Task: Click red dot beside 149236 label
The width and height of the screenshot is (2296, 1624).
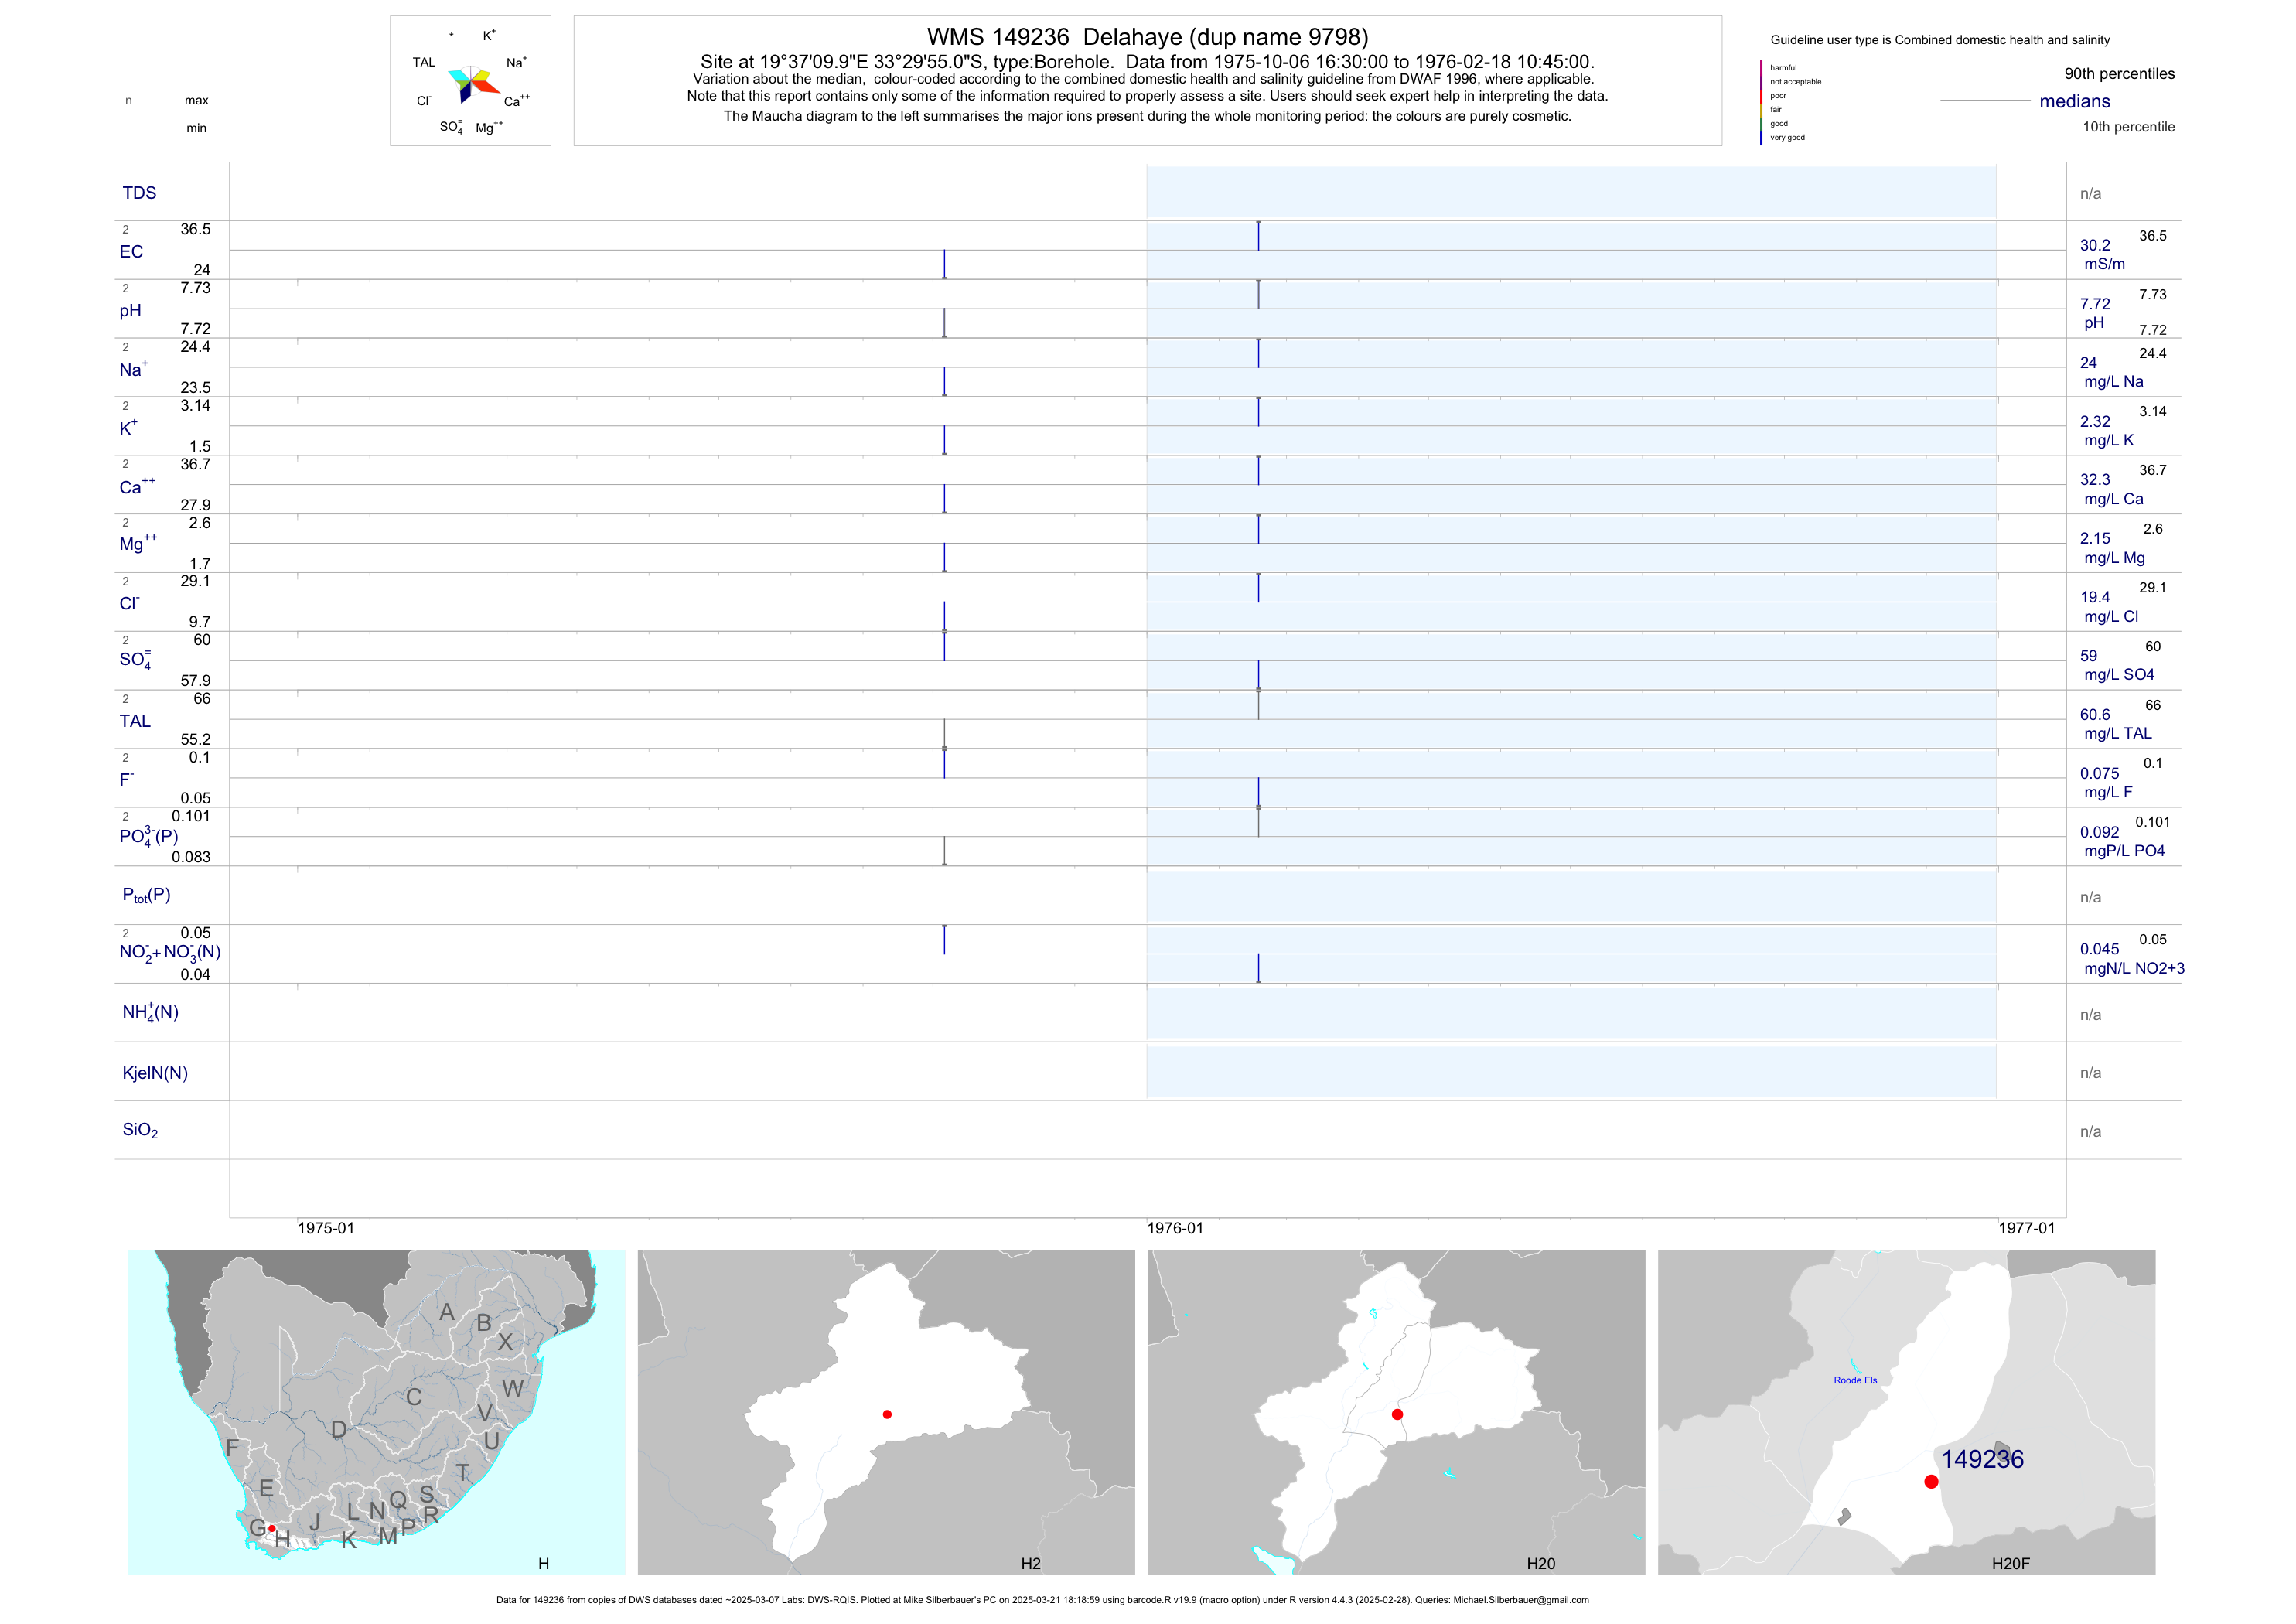Action: (x=1931, y=1482)
